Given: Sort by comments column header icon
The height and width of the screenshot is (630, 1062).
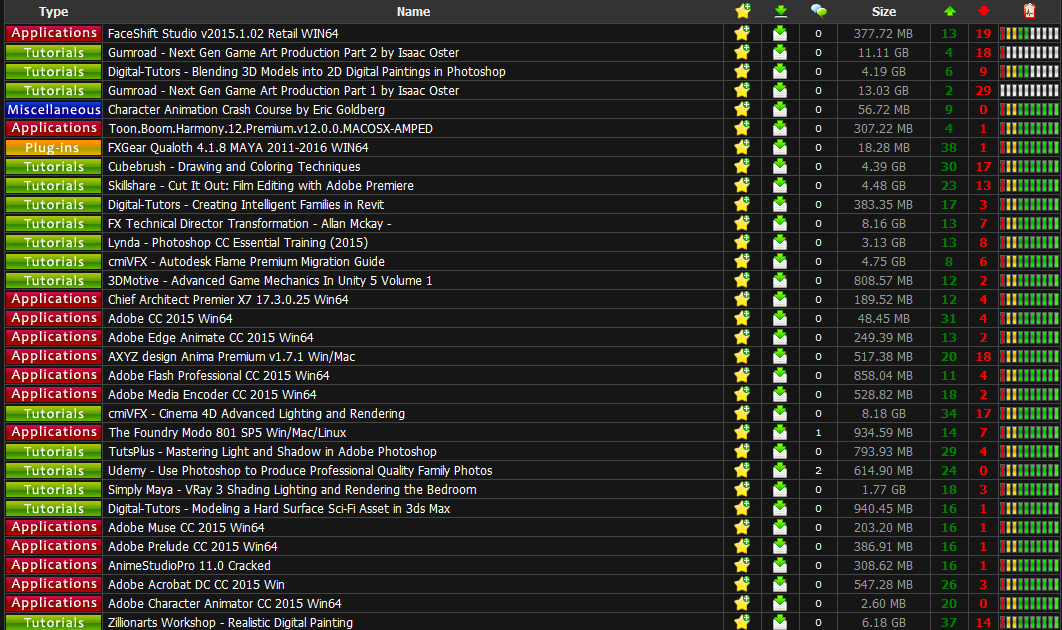Looking at the screenshot, I should pos(818,11).
